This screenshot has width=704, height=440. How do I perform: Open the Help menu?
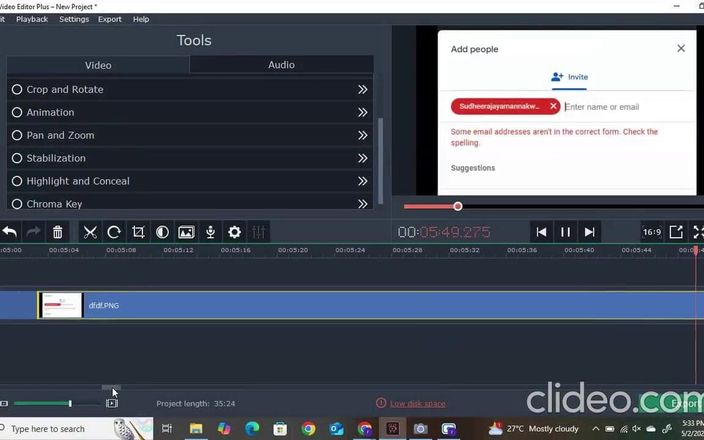[x=141, y=19]
